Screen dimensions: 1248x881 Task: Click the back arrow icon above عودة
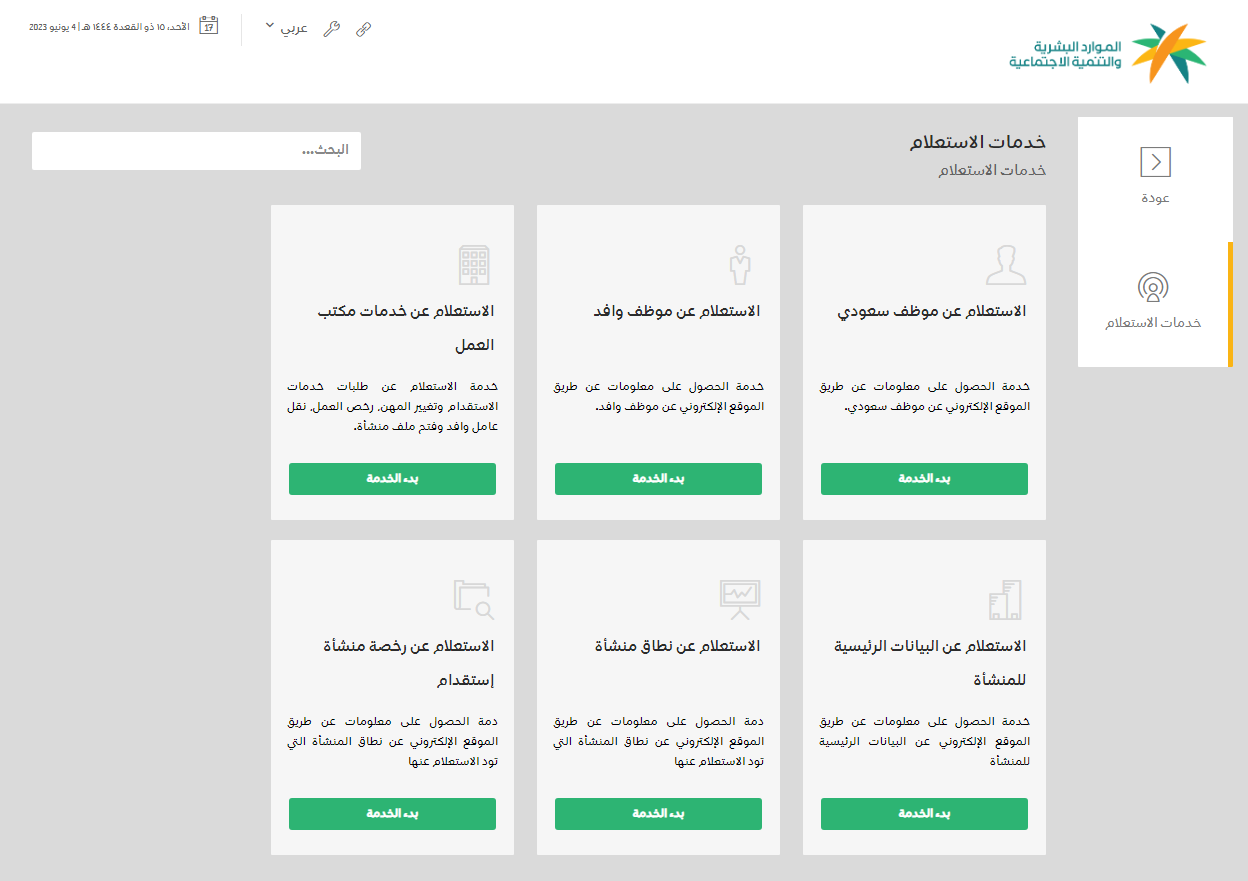[x=1155, y=162]
